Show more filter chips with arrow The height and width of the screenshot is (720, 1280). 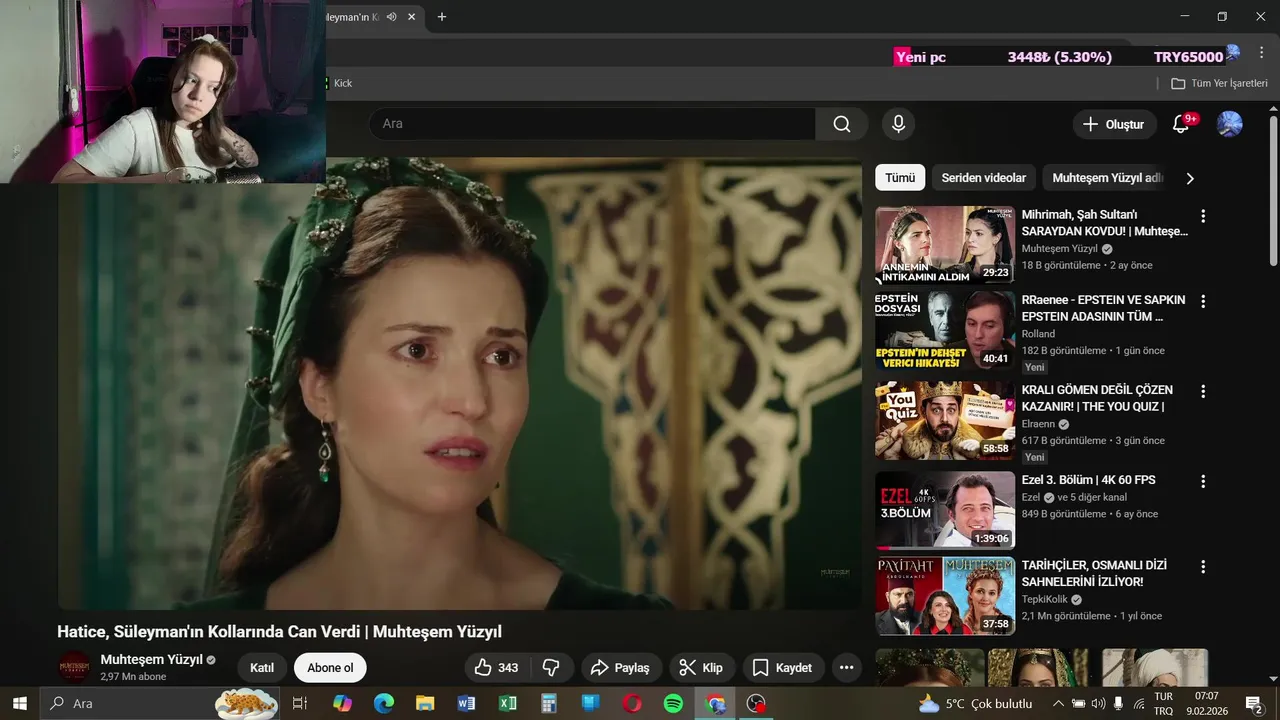(x=1190, y=178)
